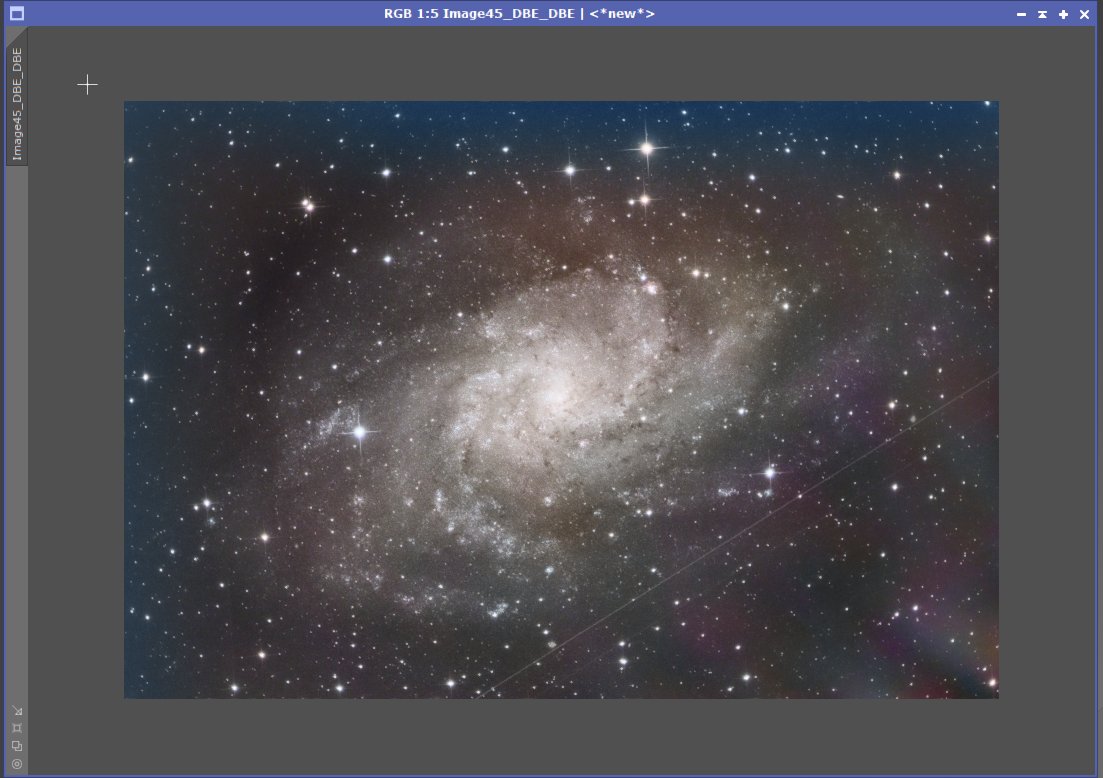Minimize the Image45_DBE_DBE image window

pyautogui.click(x=1021, y=14)
